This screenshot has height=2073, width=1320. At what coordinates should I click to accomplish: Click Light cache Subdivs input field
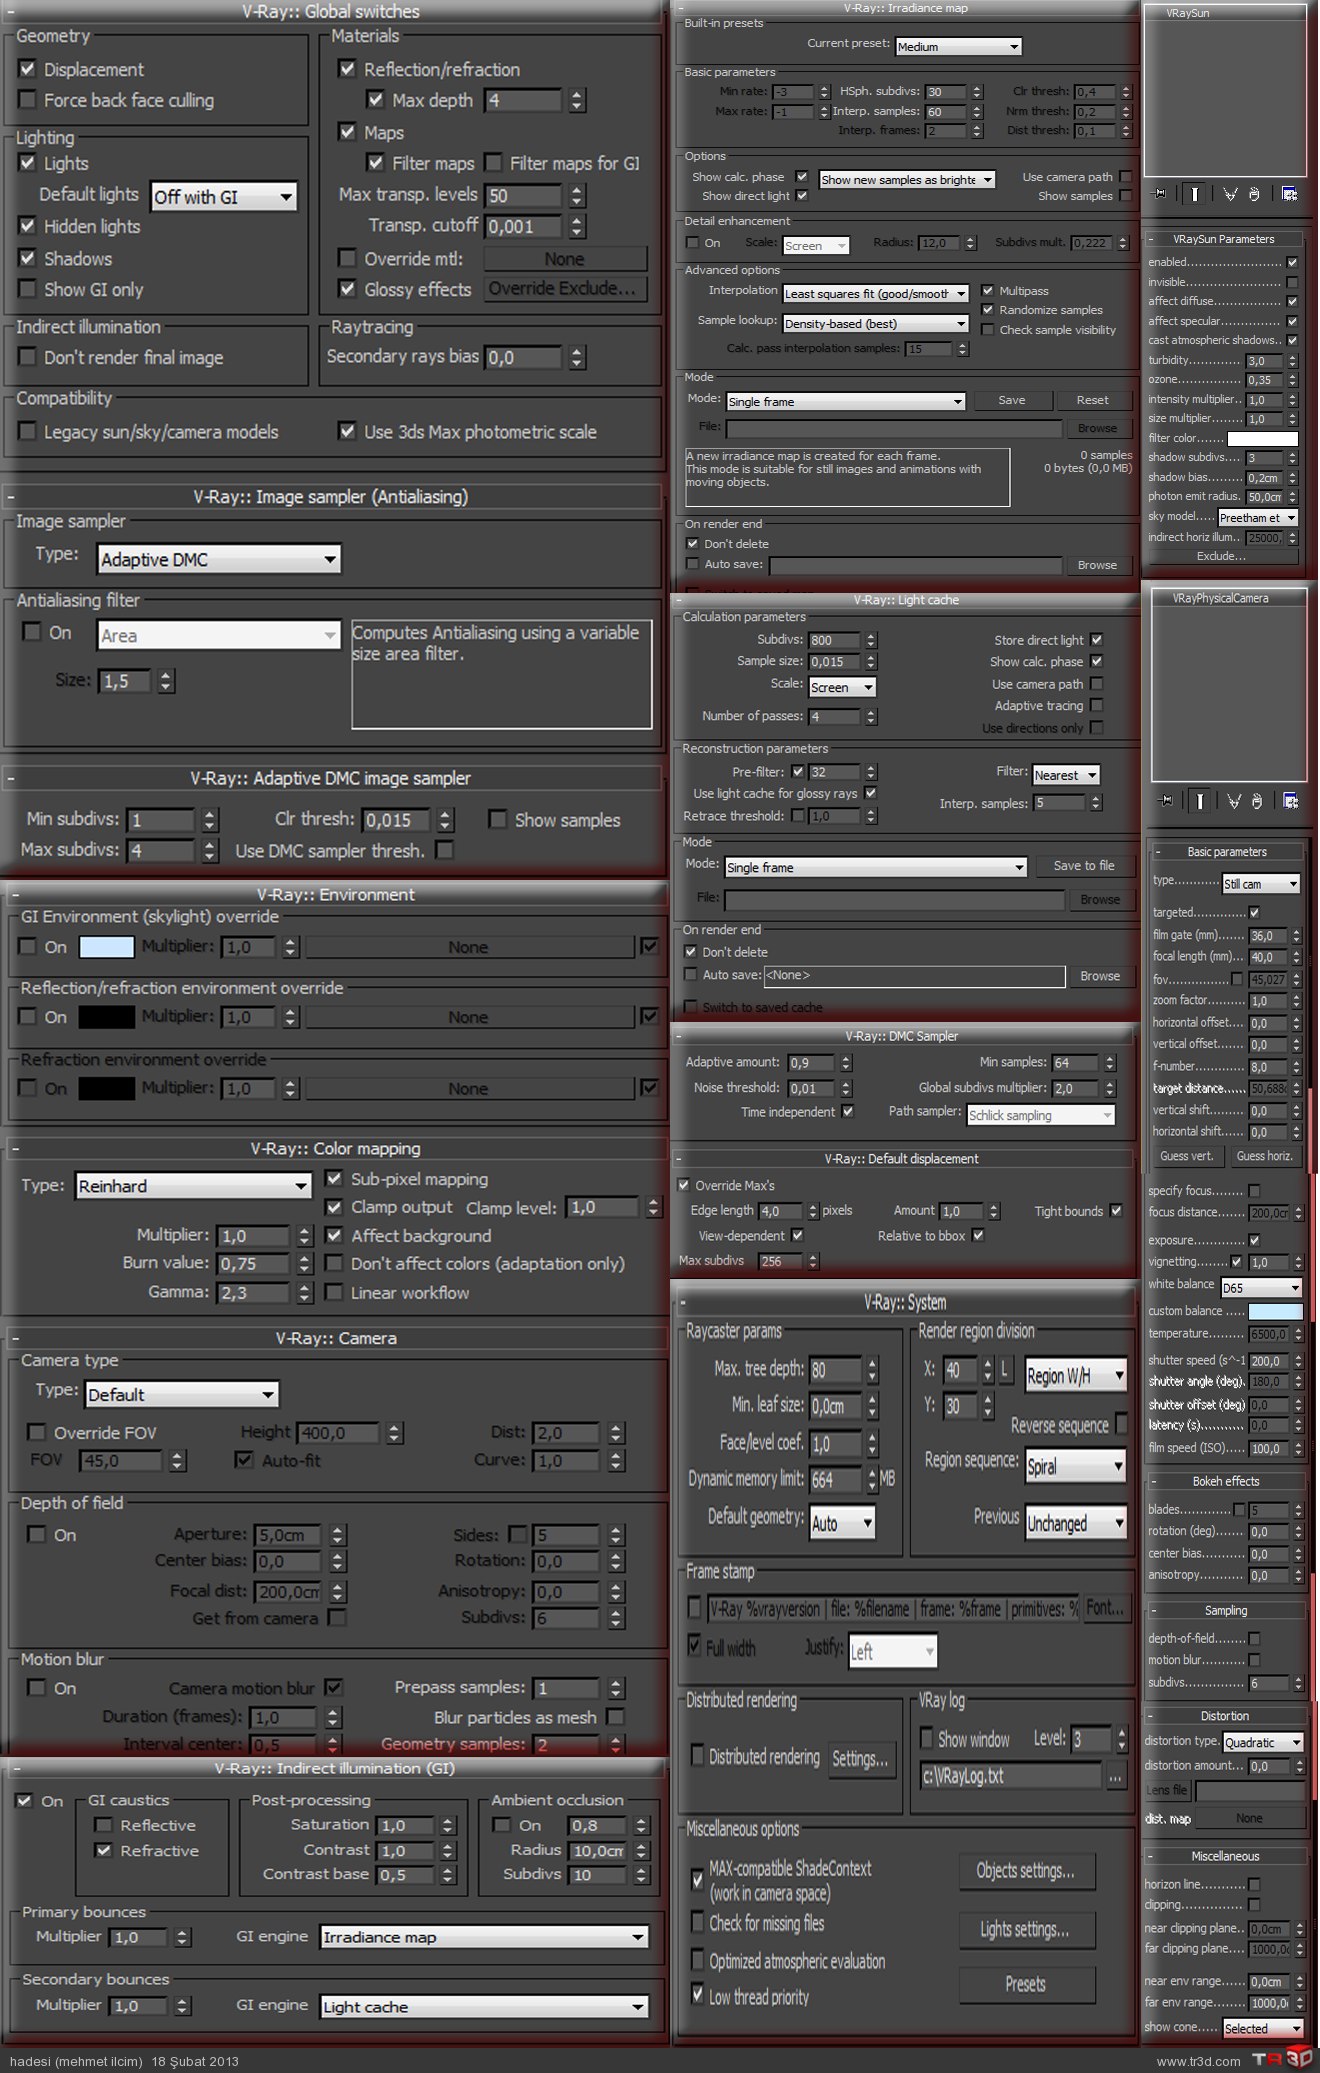click(x=834, y=640)
